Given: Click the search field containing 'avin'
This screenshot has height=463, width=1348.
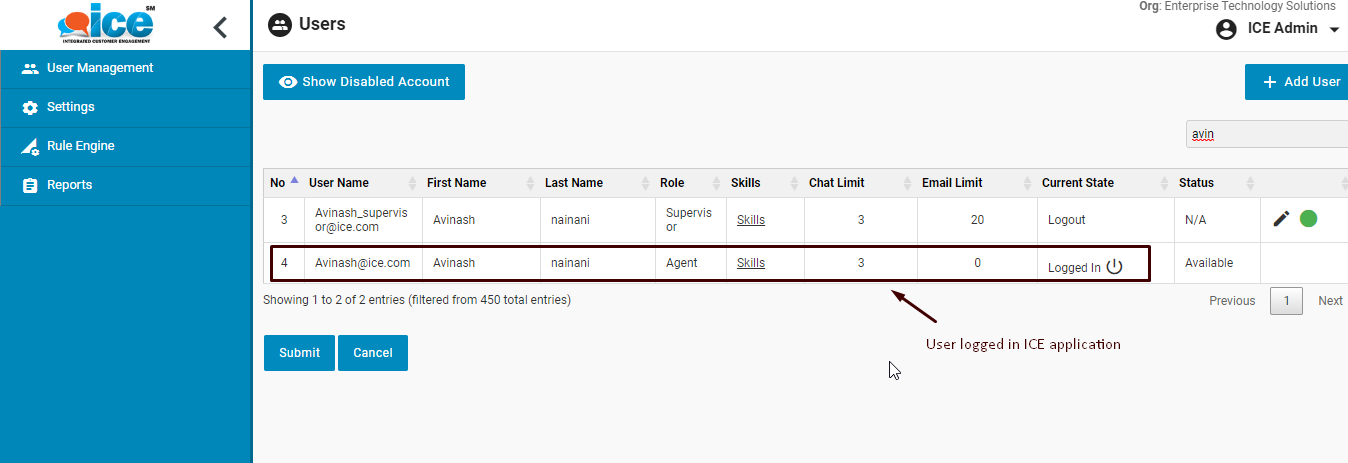Looking at the screenshot, I should (1266, 134).
